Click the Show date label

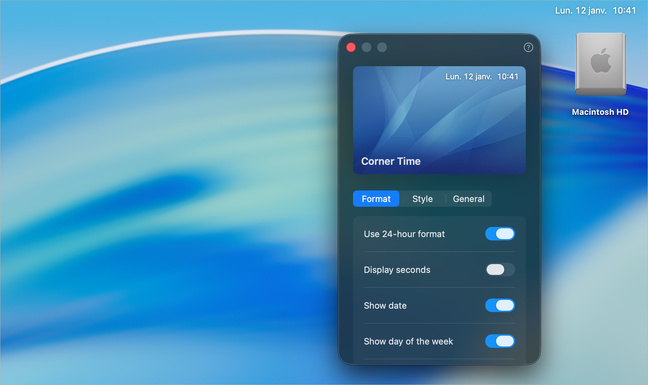pos(385,306)
